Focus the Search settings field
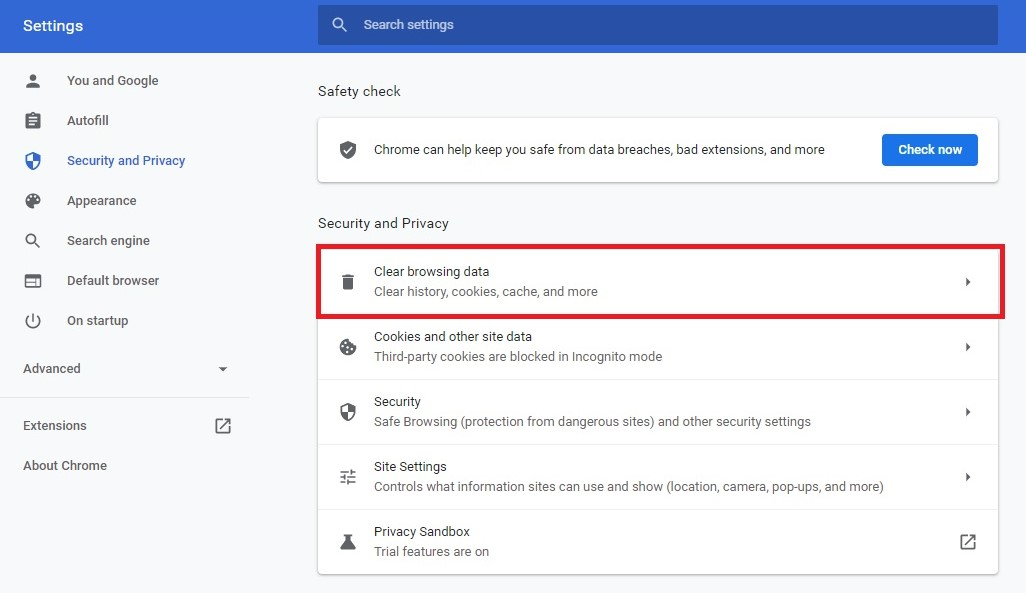The height and width of the screenshot is (597, 1026). [x=658, y=25]
